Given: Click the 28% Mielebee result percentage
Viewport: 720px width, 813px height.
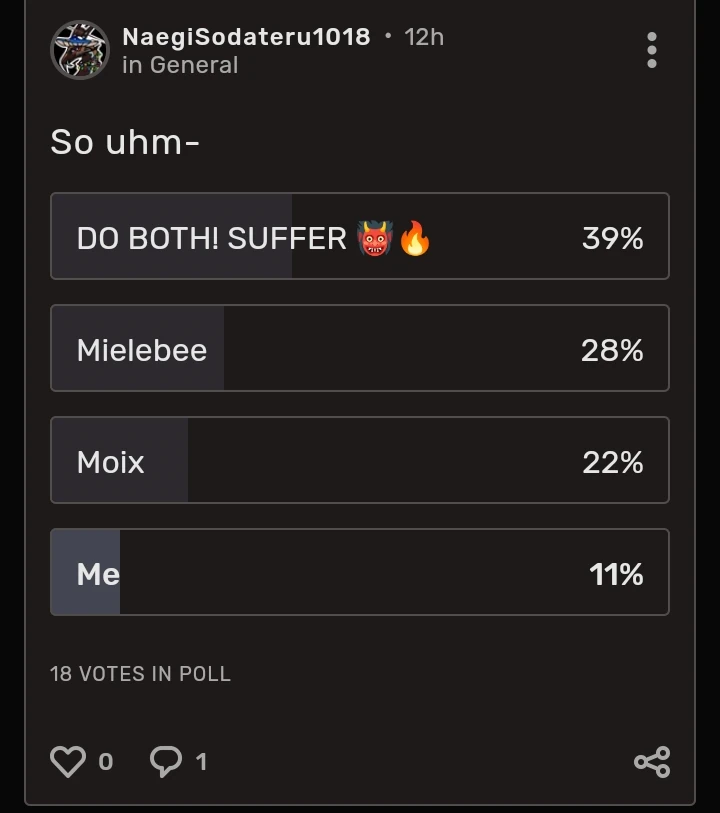Looking at the screenshot, I should pos(612,351).
